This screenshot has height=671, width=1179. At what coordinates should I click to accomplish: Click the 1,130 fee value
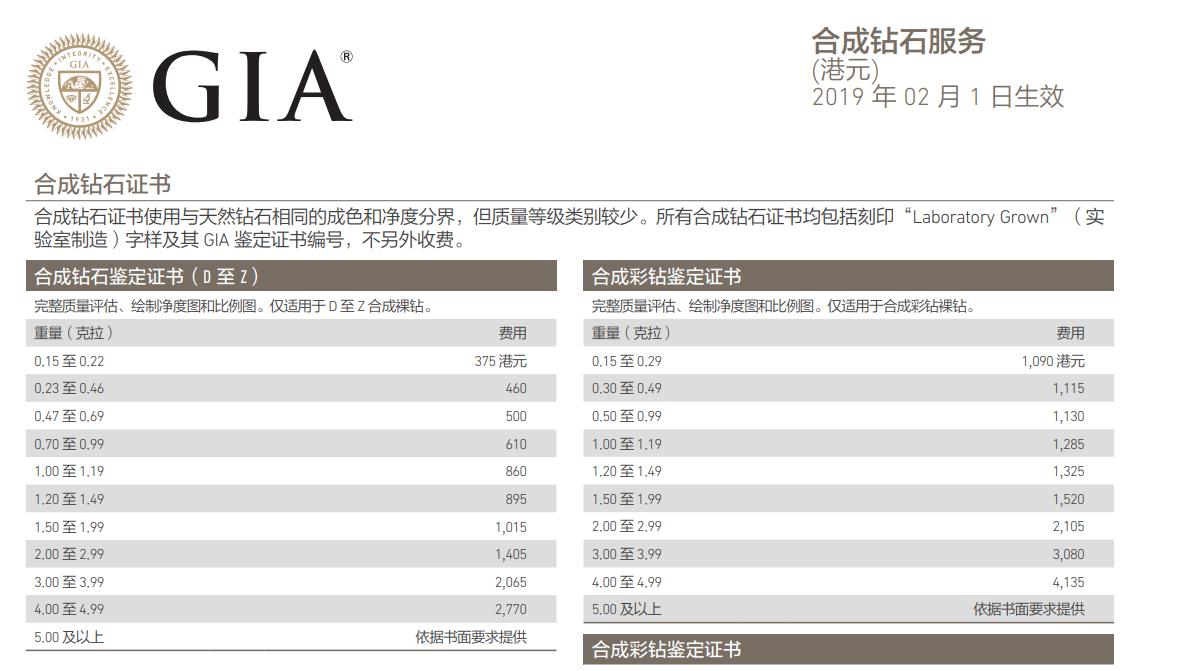1068,416
